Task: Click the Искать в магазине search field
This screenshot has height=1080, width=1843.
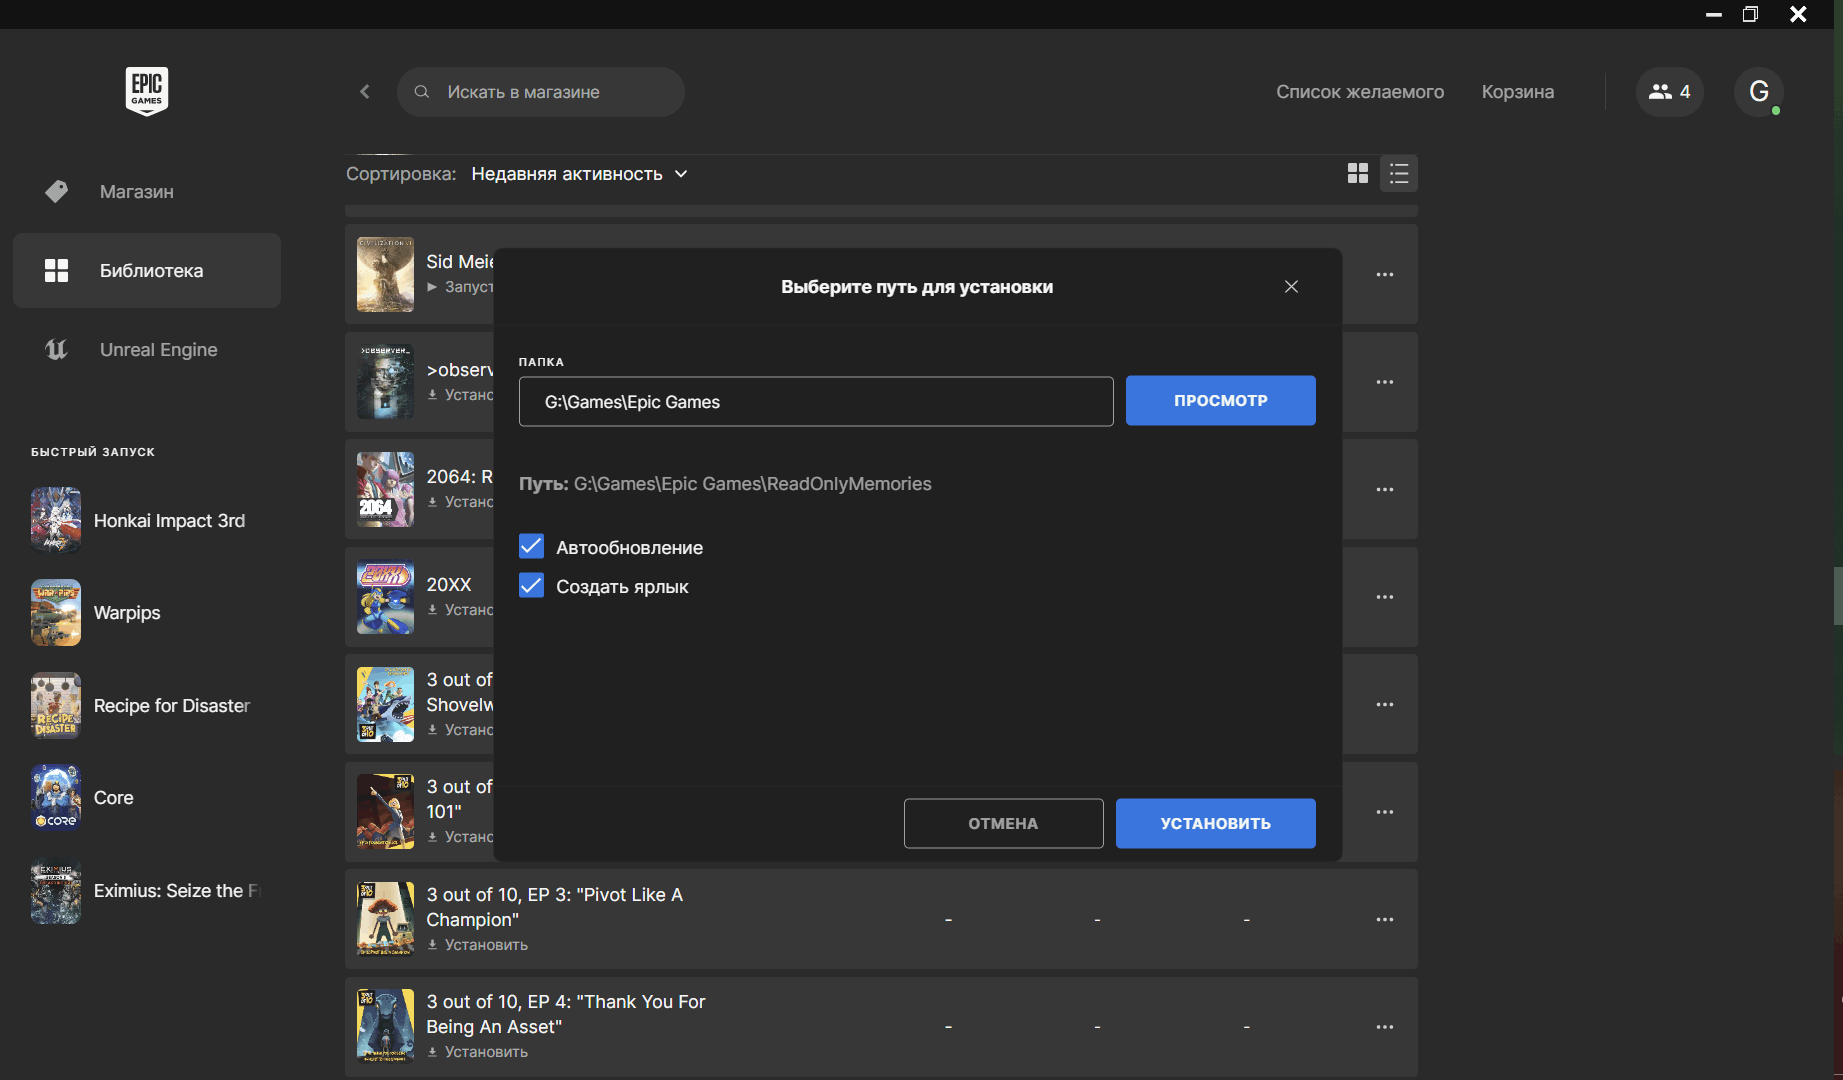Action: 541,92
